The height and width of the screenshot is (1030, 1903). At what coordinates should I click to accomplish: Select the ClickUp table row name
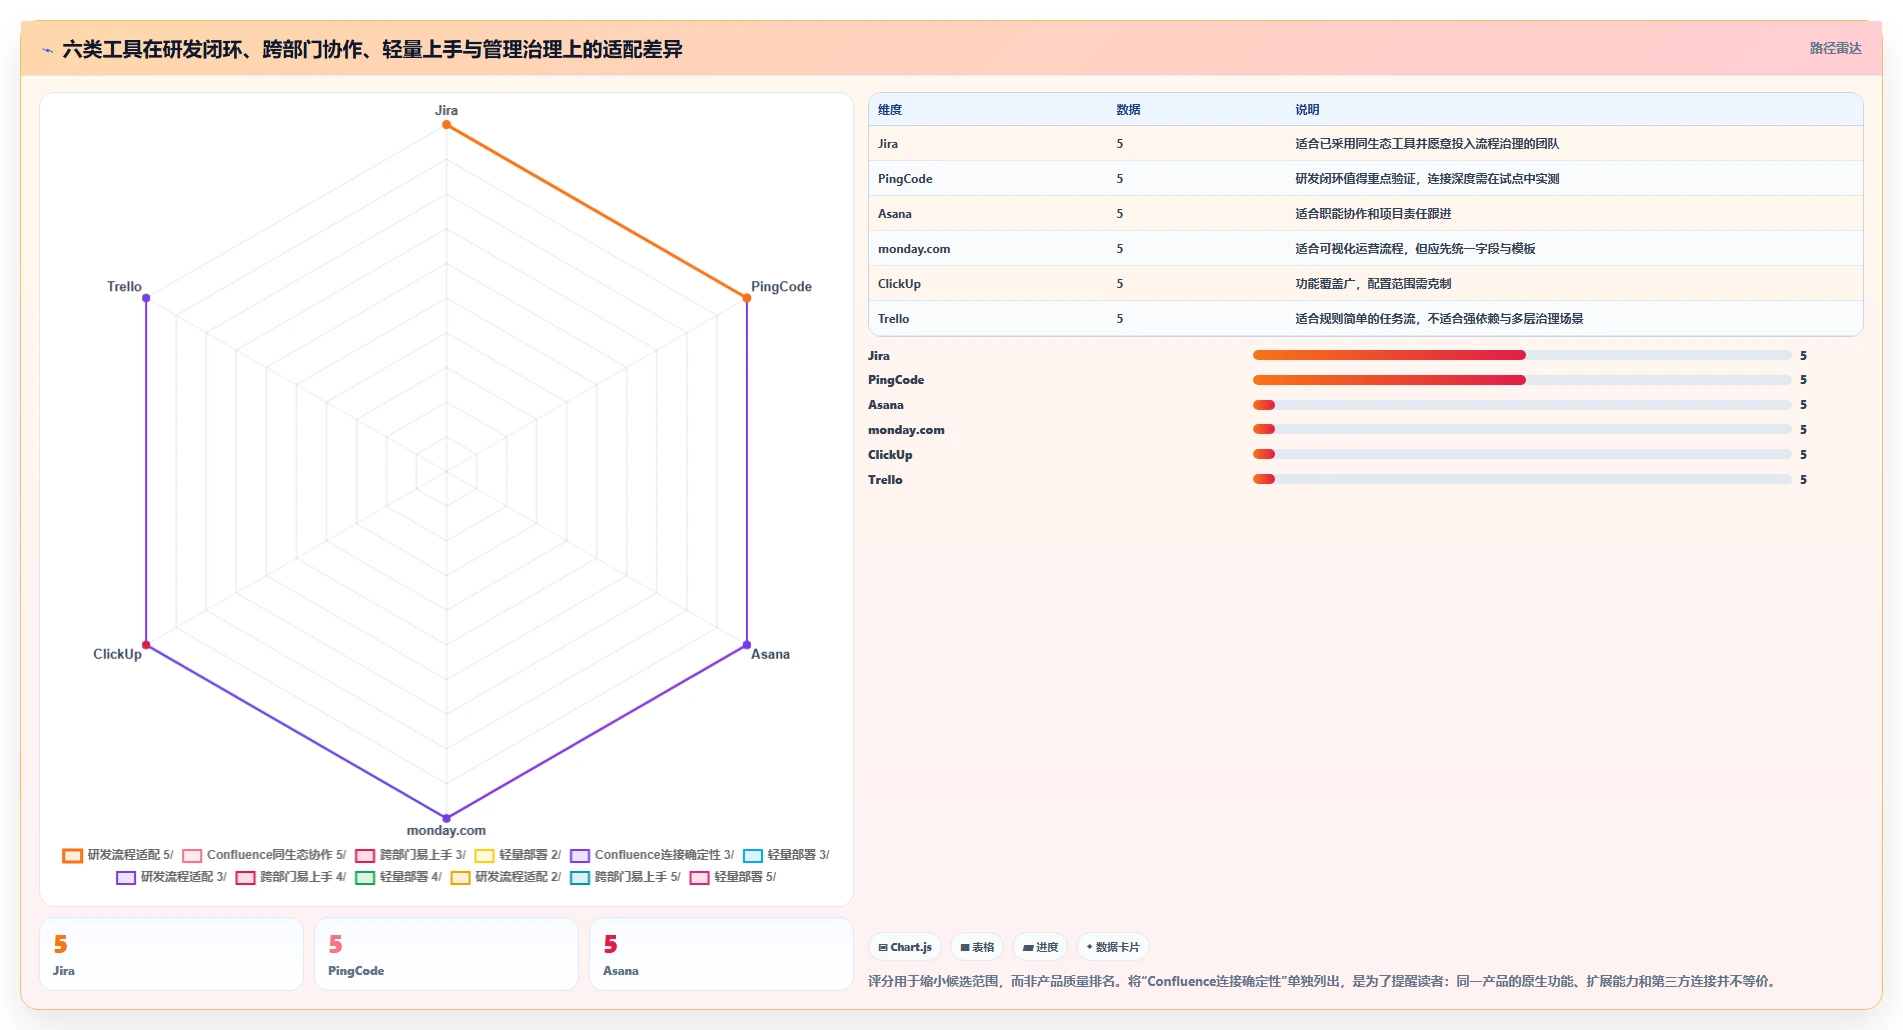pyautogui.click(x=899, y=284)
